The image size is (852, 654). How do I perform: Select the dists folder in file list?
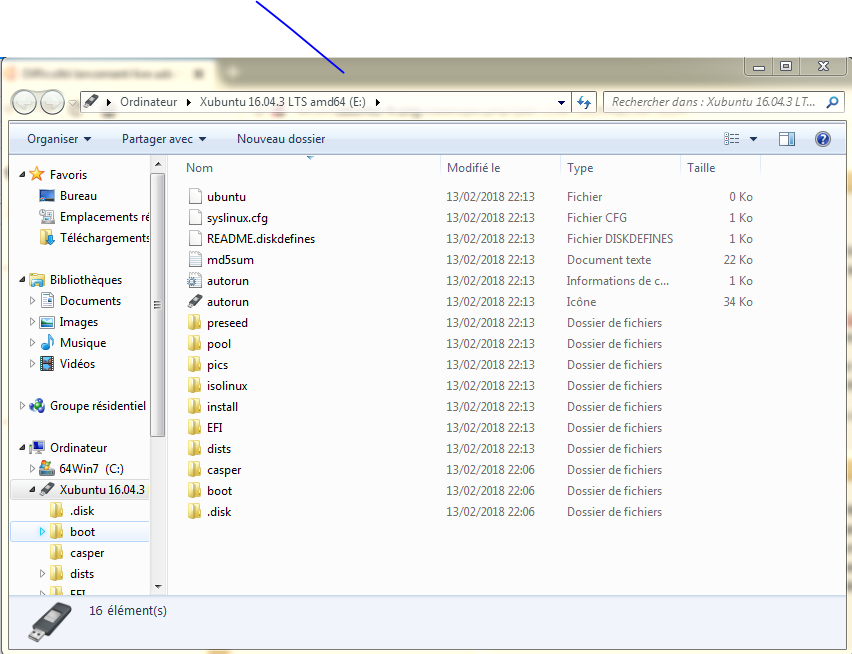219,449
